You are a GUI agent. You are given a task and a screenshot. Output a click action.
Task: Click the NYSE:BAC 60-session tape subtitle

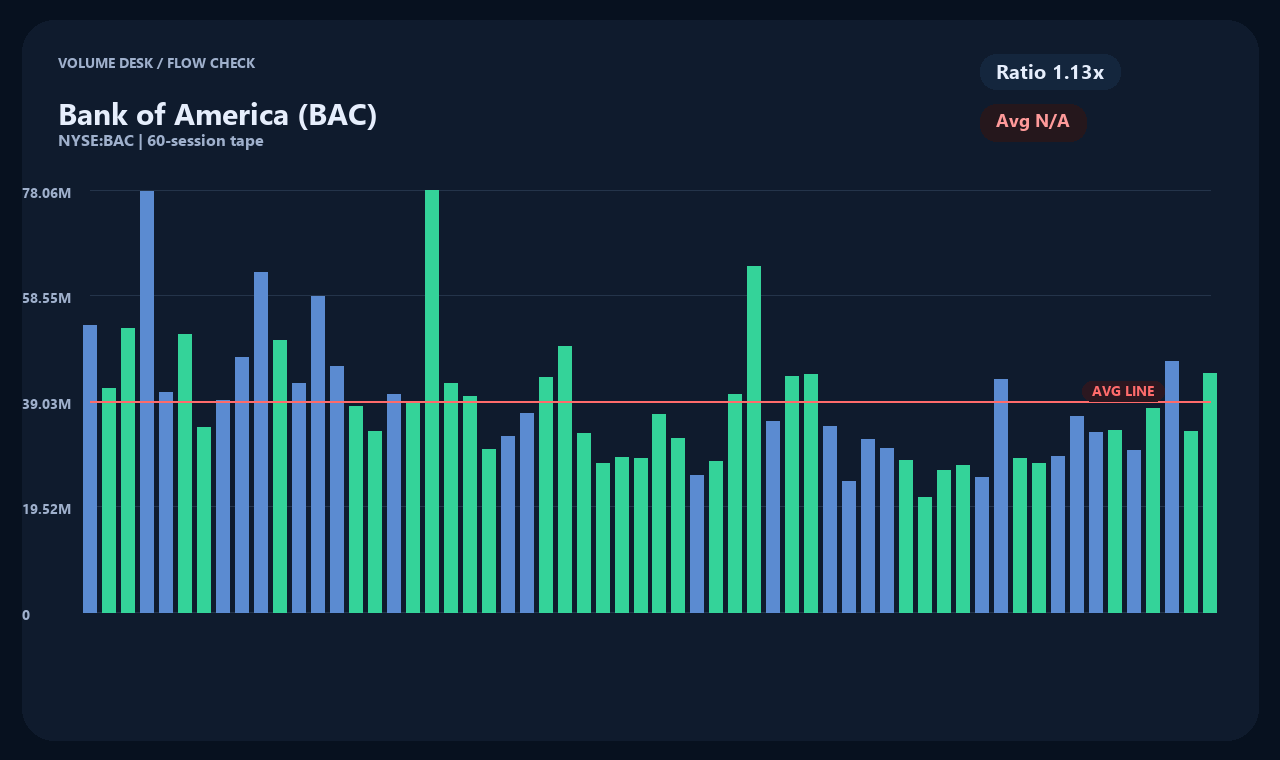[x=161, y=141]
